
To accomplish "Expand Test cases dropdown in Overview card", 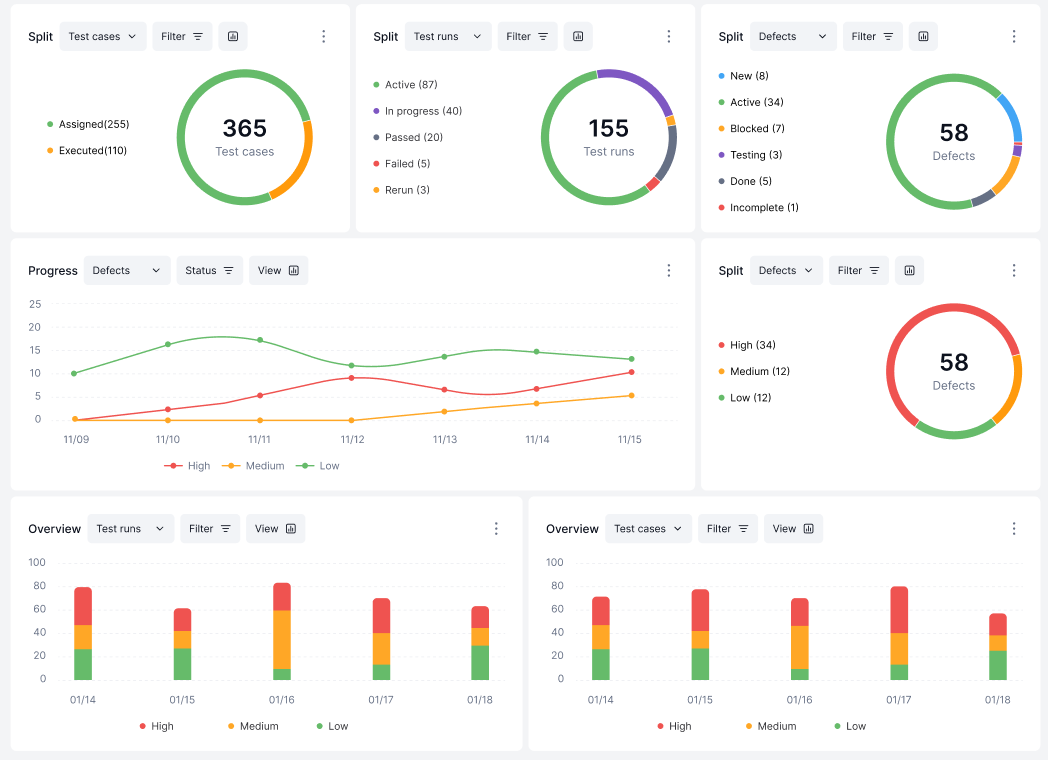I will pyautogui.click(x=648, y=528).
